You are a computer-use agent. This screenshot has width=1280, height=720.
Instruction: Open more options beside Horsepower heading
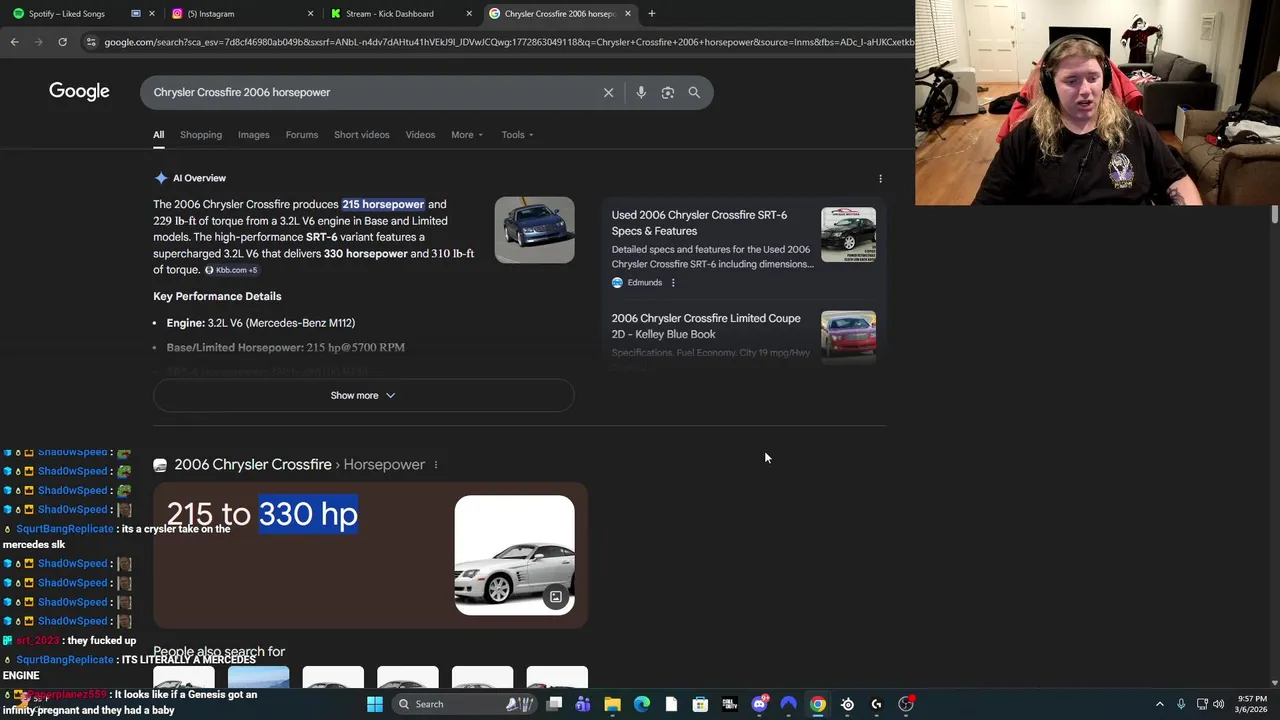point(435,464)
